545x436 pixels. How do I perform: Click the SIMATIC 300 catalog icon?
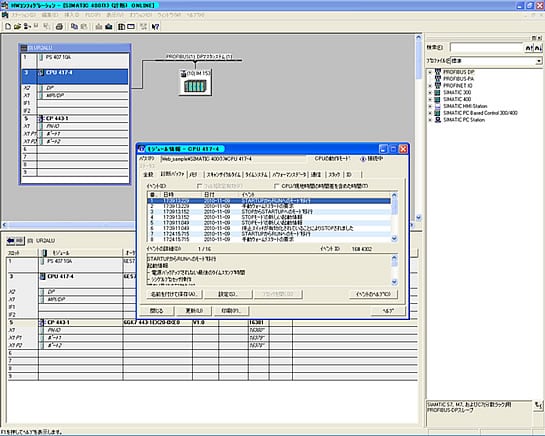[438, 92]
